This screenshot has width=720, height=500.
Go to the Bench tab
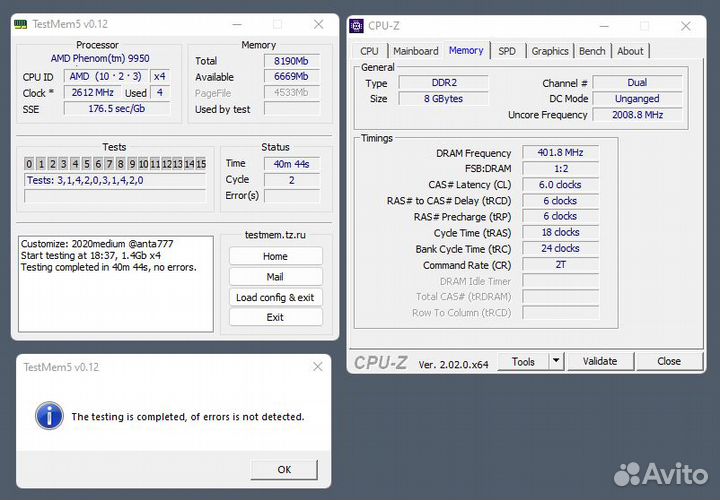[592, 51]
